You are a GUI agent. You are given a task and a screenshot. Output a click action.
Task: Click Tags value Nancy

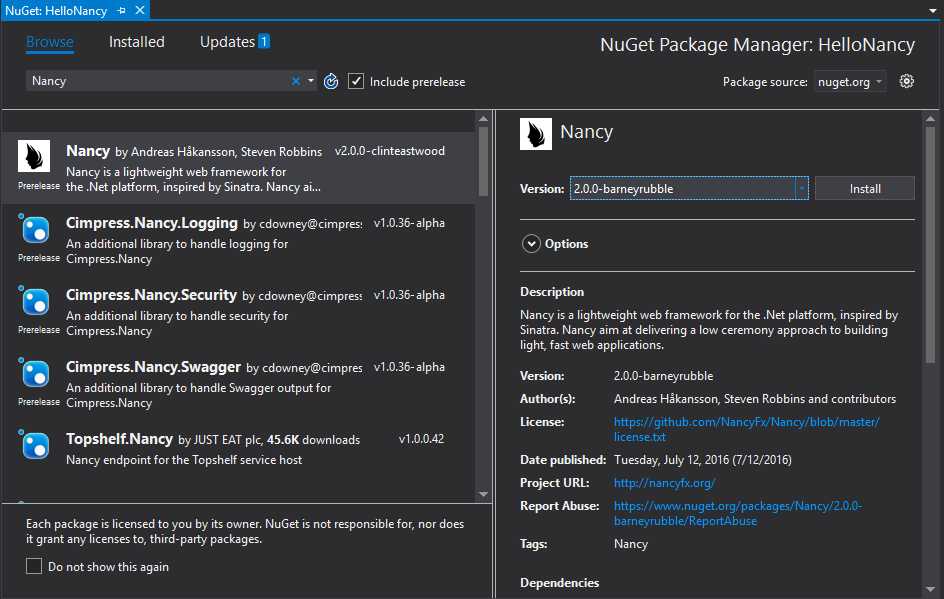point(631,544)
